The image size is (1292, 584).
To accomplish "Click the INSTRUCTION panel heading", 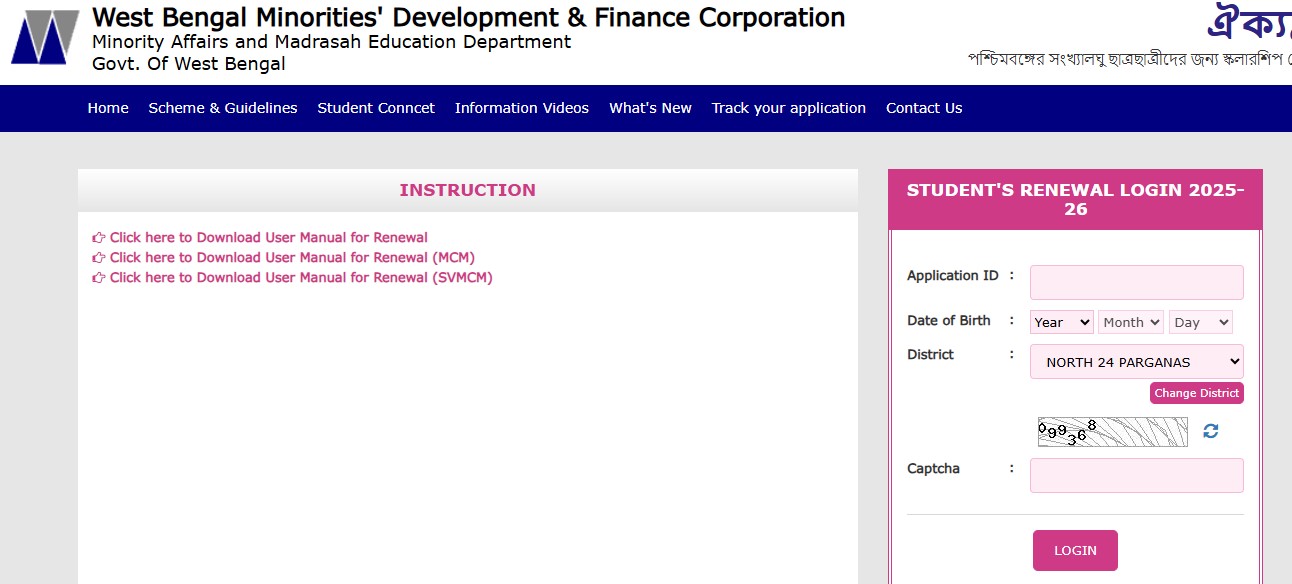I will 468,190.
